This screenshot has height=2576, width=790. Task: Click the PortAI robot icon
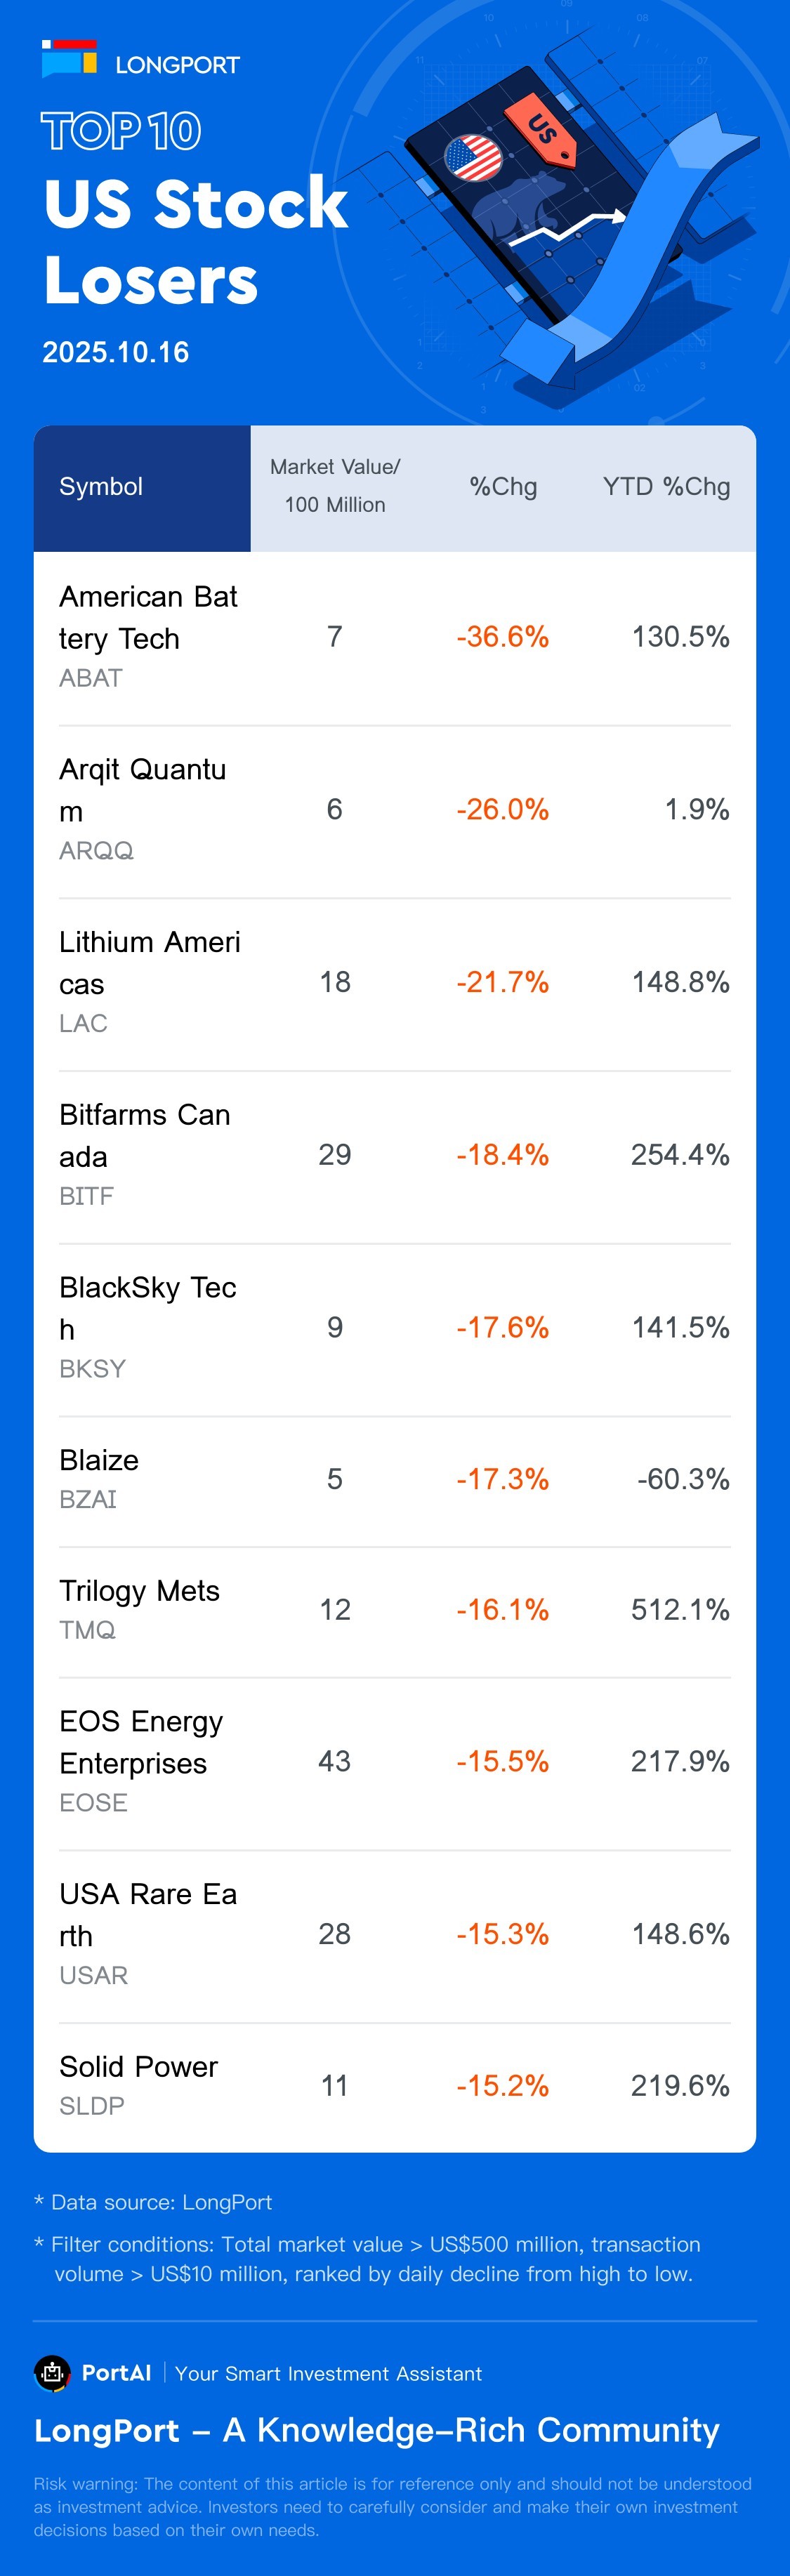[x=52, y=2372]
